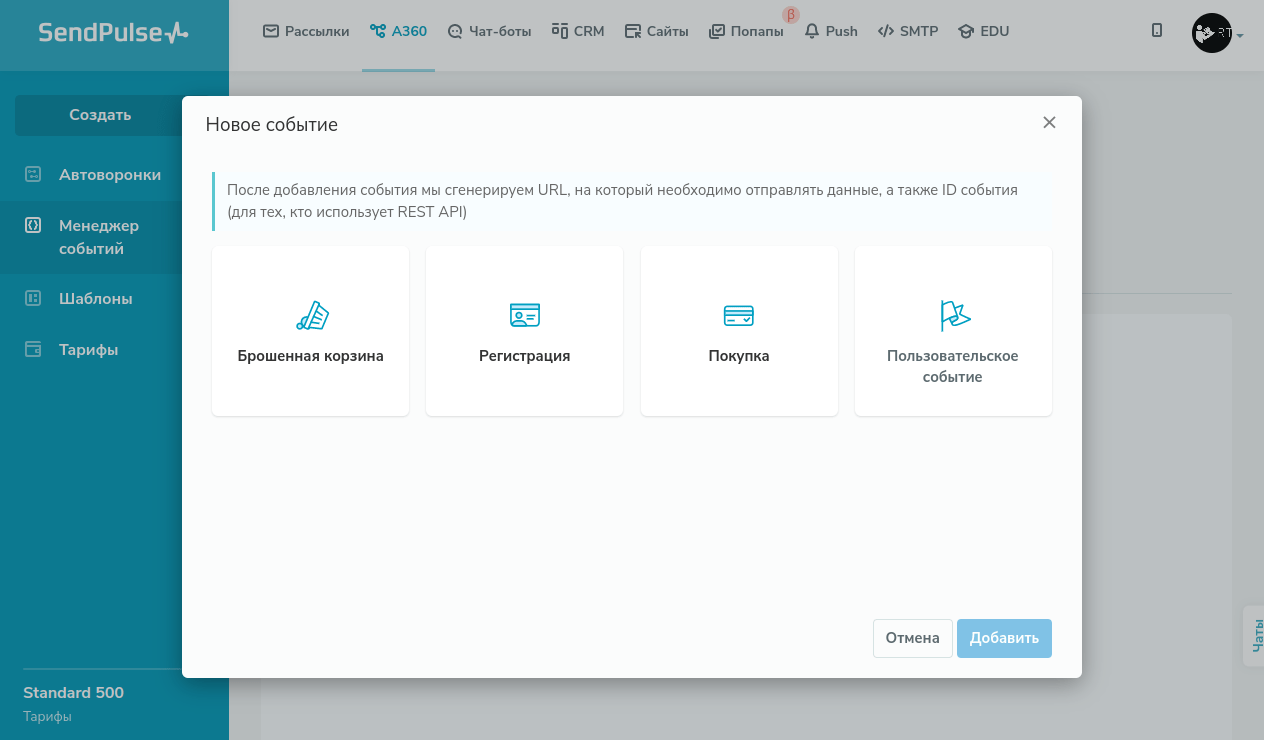Viewport: 1264px width, 740px height.
Task: Switch to the A360 tab
Action: coord(398,31)
